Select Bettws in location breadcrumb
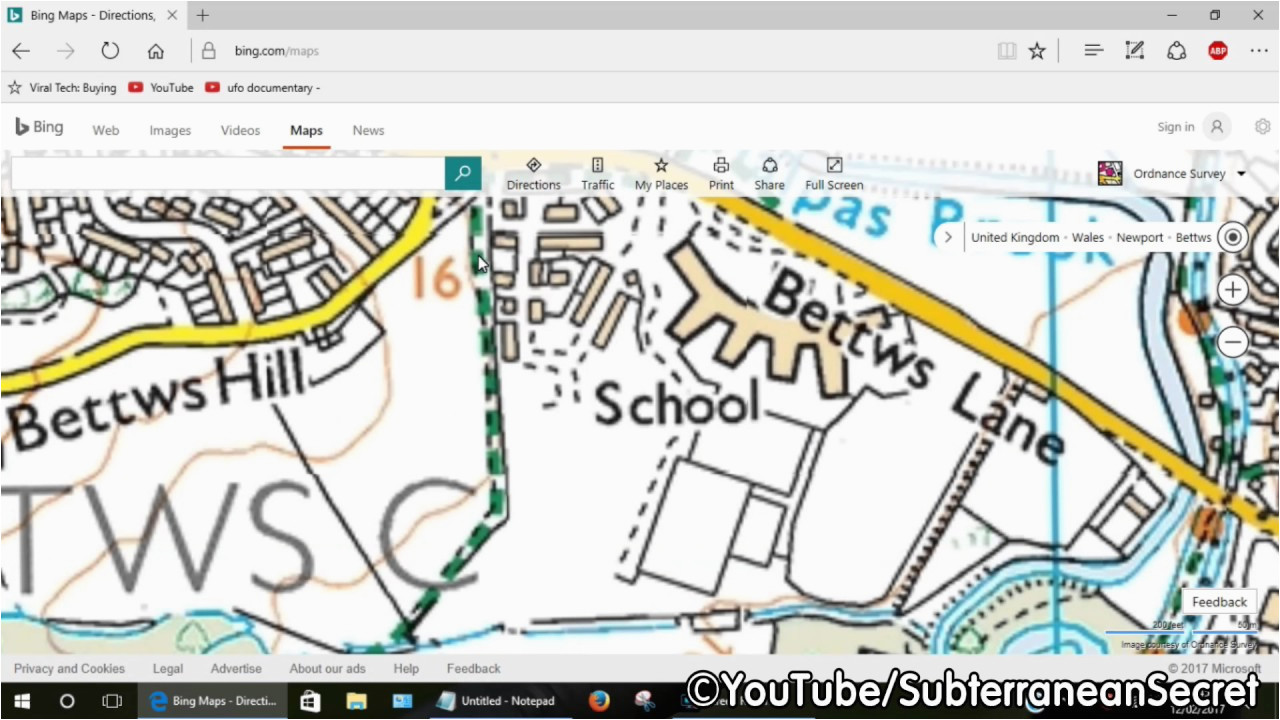Viewport: 1280px width, 720px height. (x=1193, y=238)
